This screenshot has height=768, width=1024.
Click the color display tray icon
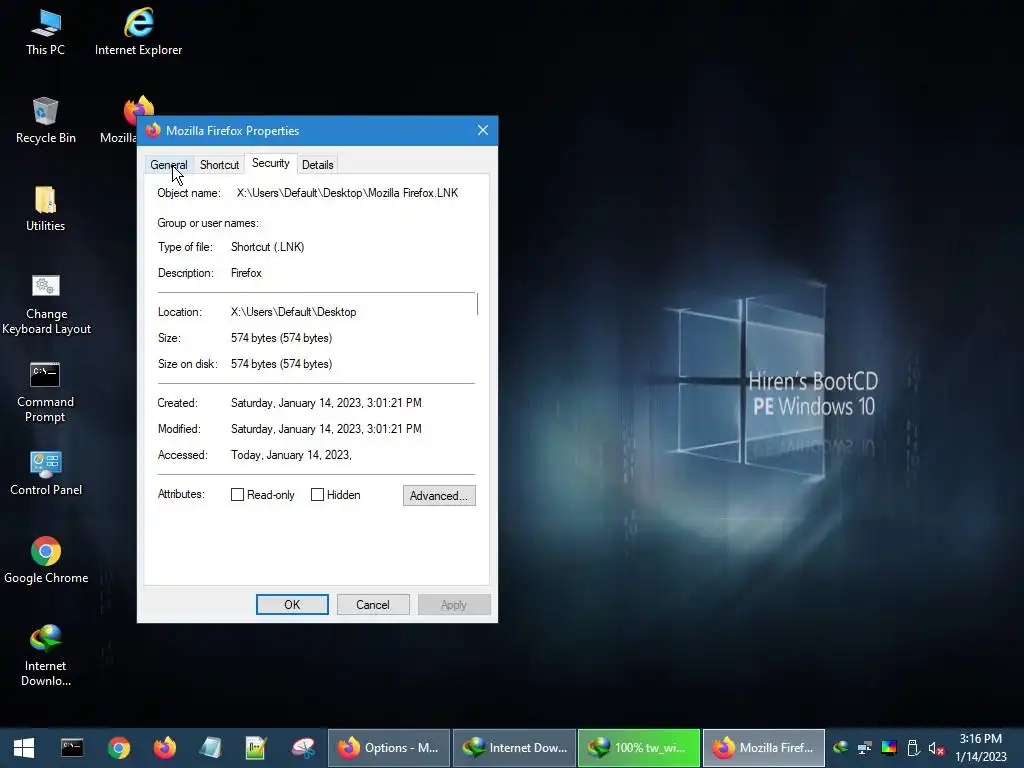889,748
